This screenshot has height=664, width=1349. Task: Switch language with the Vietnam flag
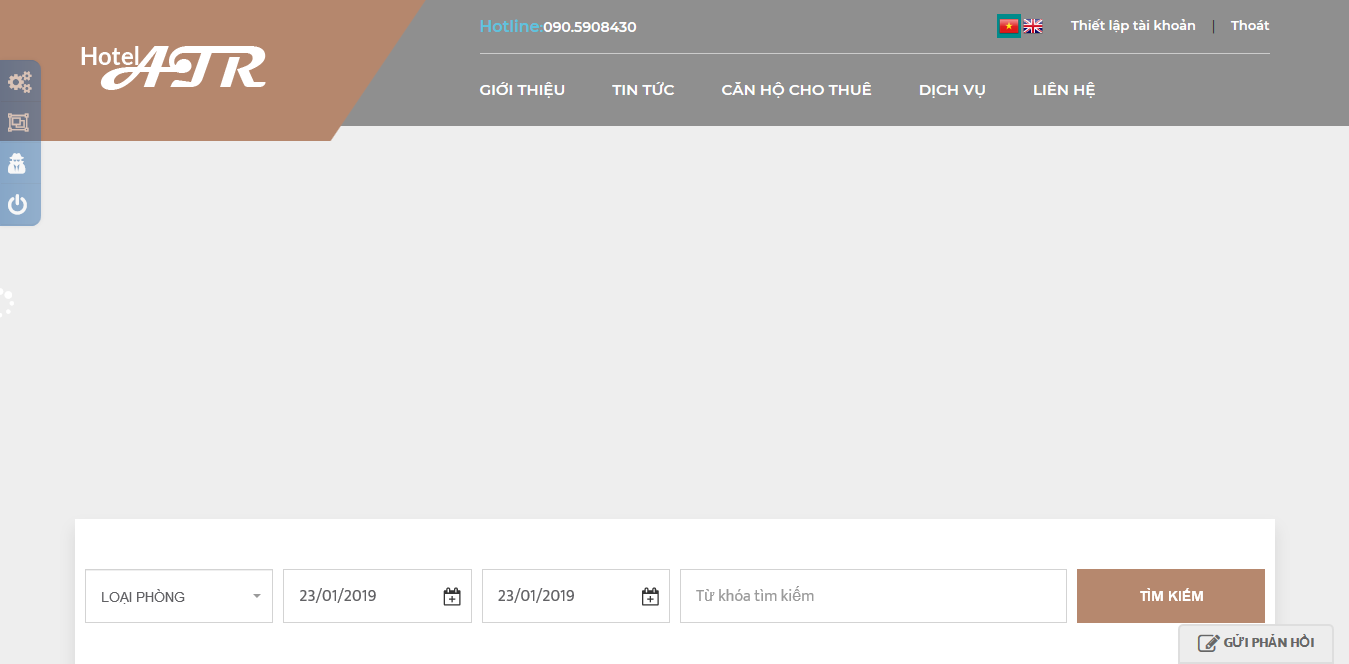pyautogui.click(x=1008, y=27)
